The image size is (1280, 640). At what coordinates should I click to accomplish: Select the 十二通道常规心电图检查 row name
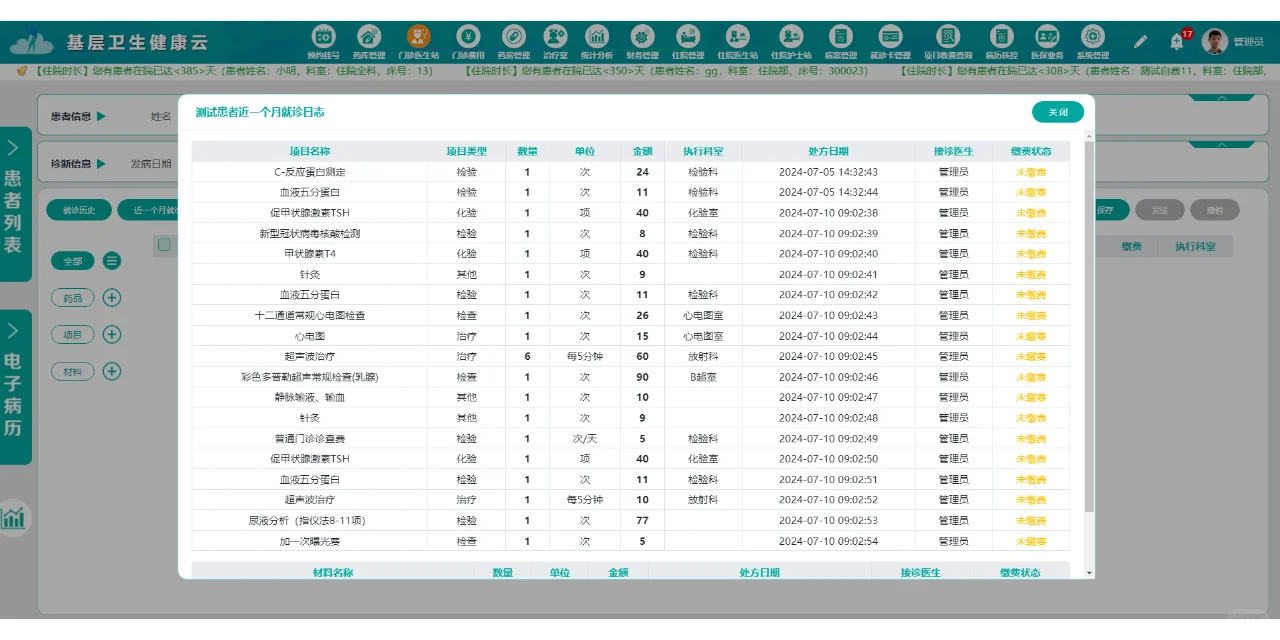point(309,315)
